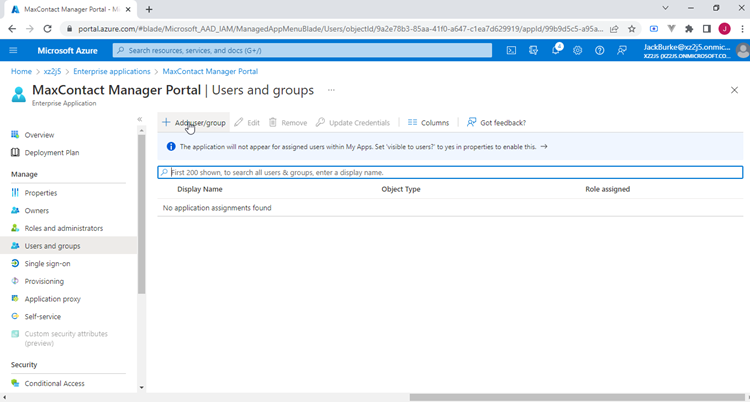Open Cloud Shell from the top bar
This screenshot has width=750, height=402.
click(x=511, y=50)
